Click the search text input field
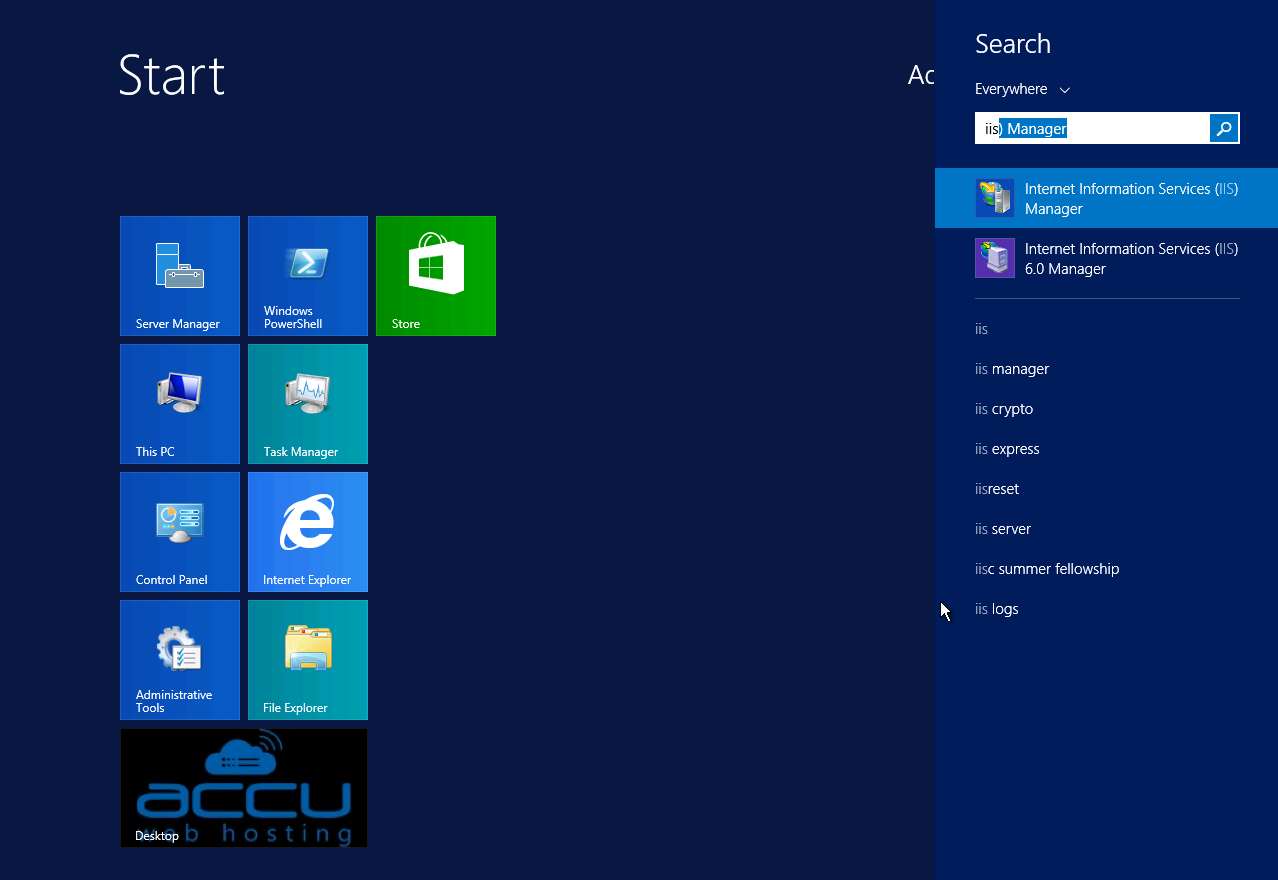This screenshot has height=880, width=1278. pos(1093,128)
